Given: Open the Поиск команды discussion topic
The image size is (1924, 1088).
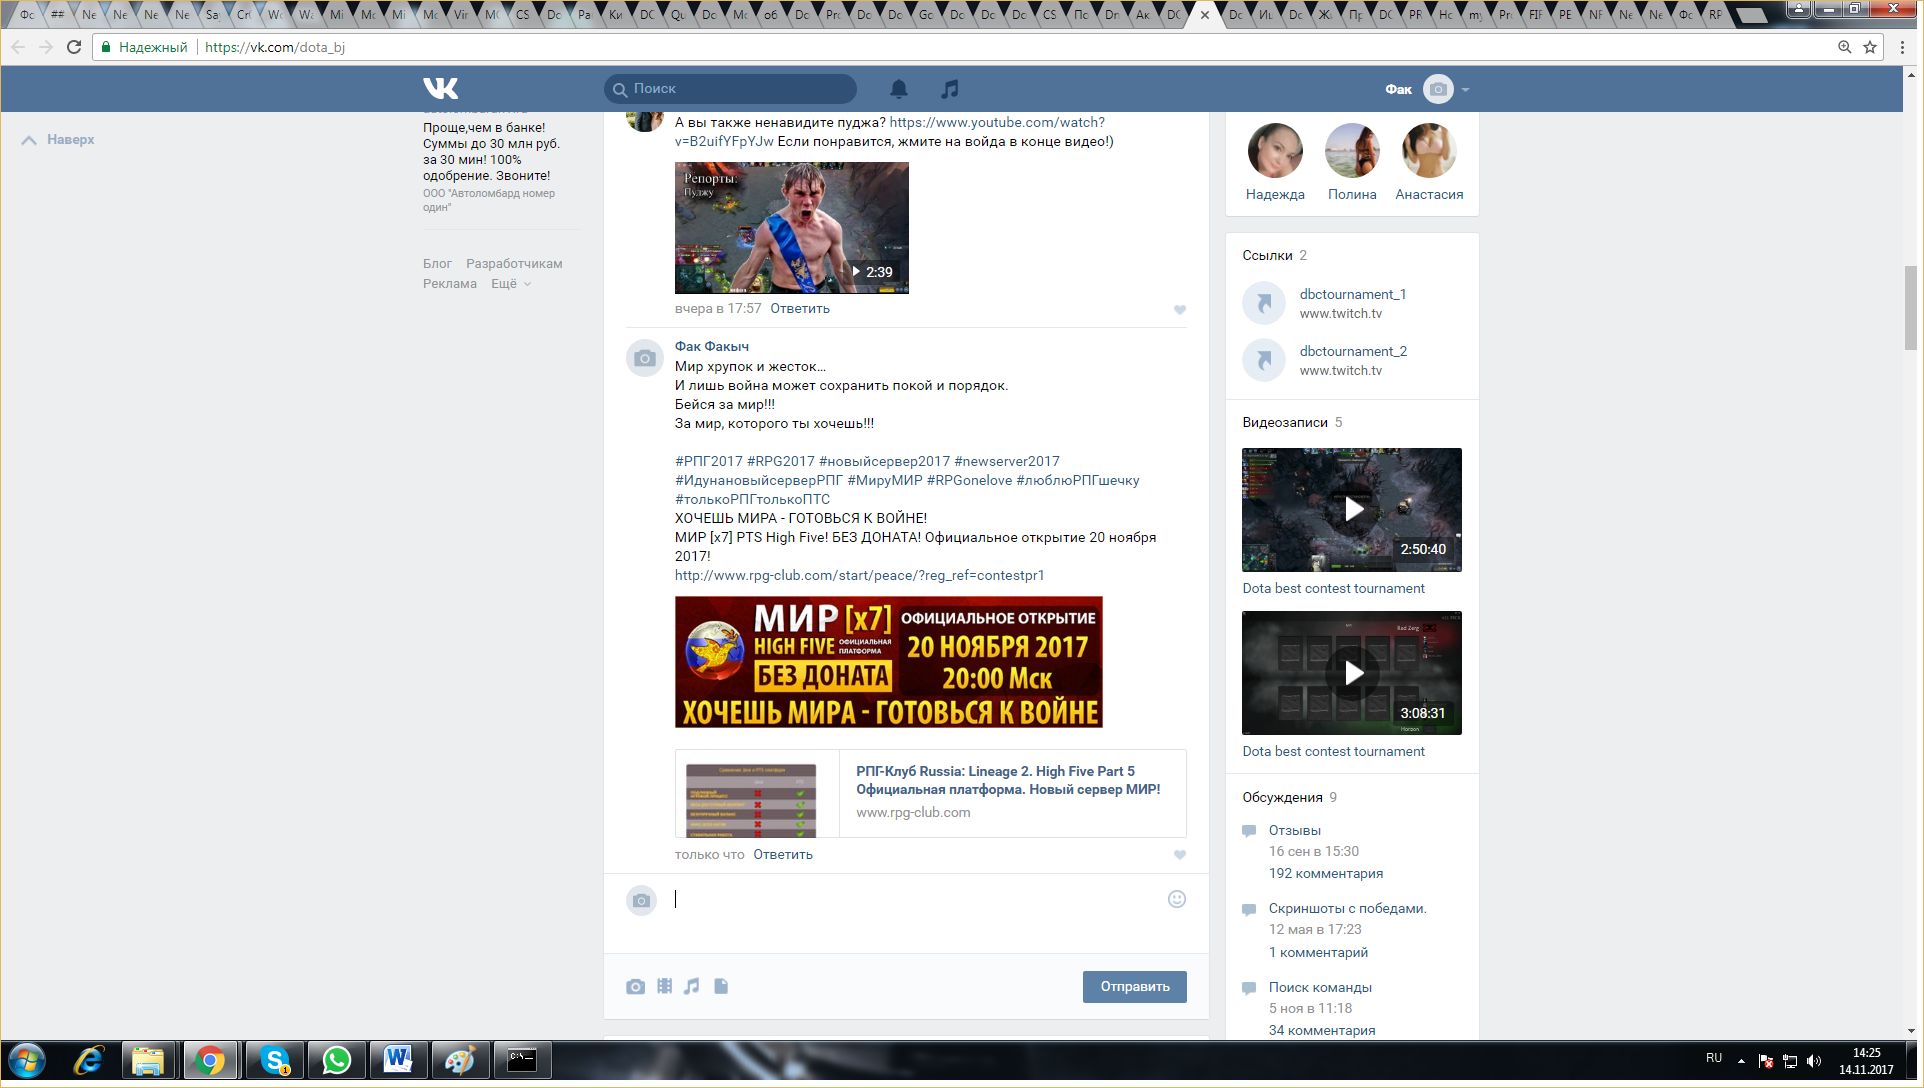Looking at the screenshot, I should point(1319,987).
